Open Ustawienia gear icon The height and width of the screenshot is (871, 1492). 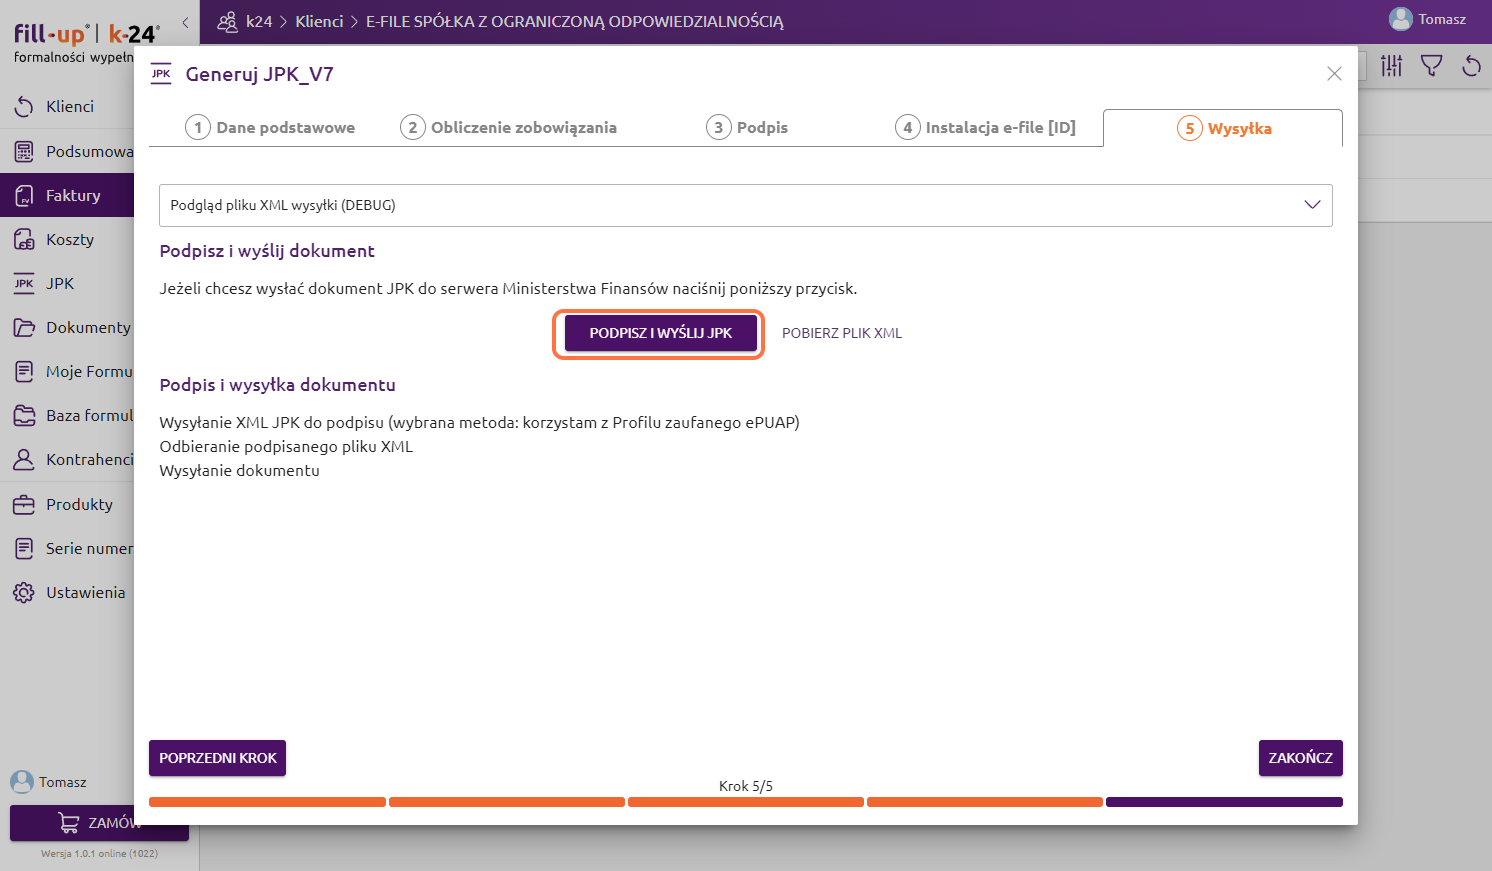coord(24,593)
